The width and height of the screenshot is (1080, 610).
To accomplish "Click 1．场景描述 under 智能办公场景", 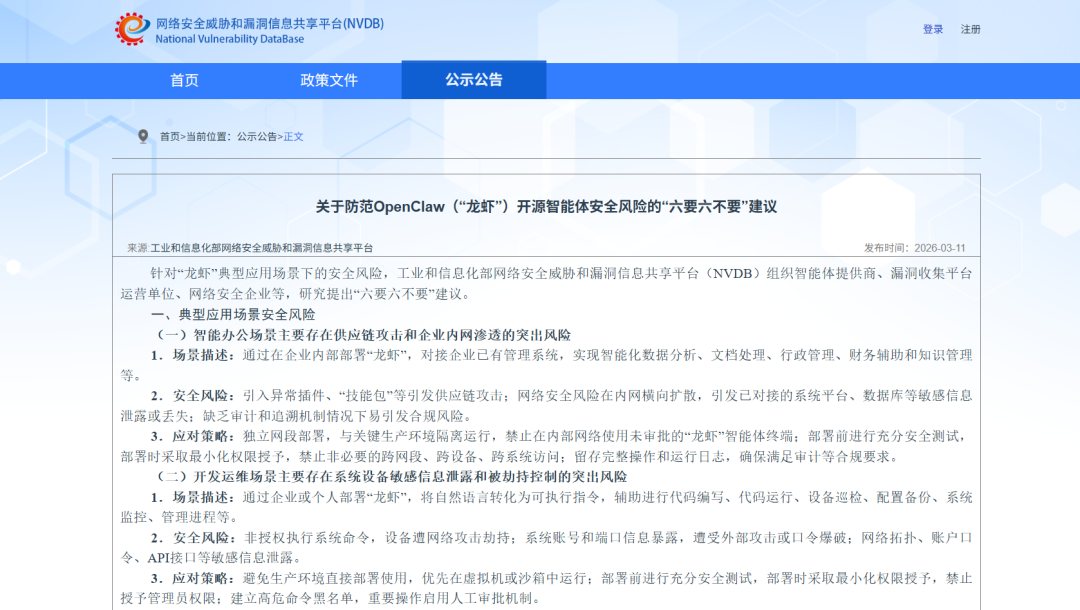I will pos(546,365).
